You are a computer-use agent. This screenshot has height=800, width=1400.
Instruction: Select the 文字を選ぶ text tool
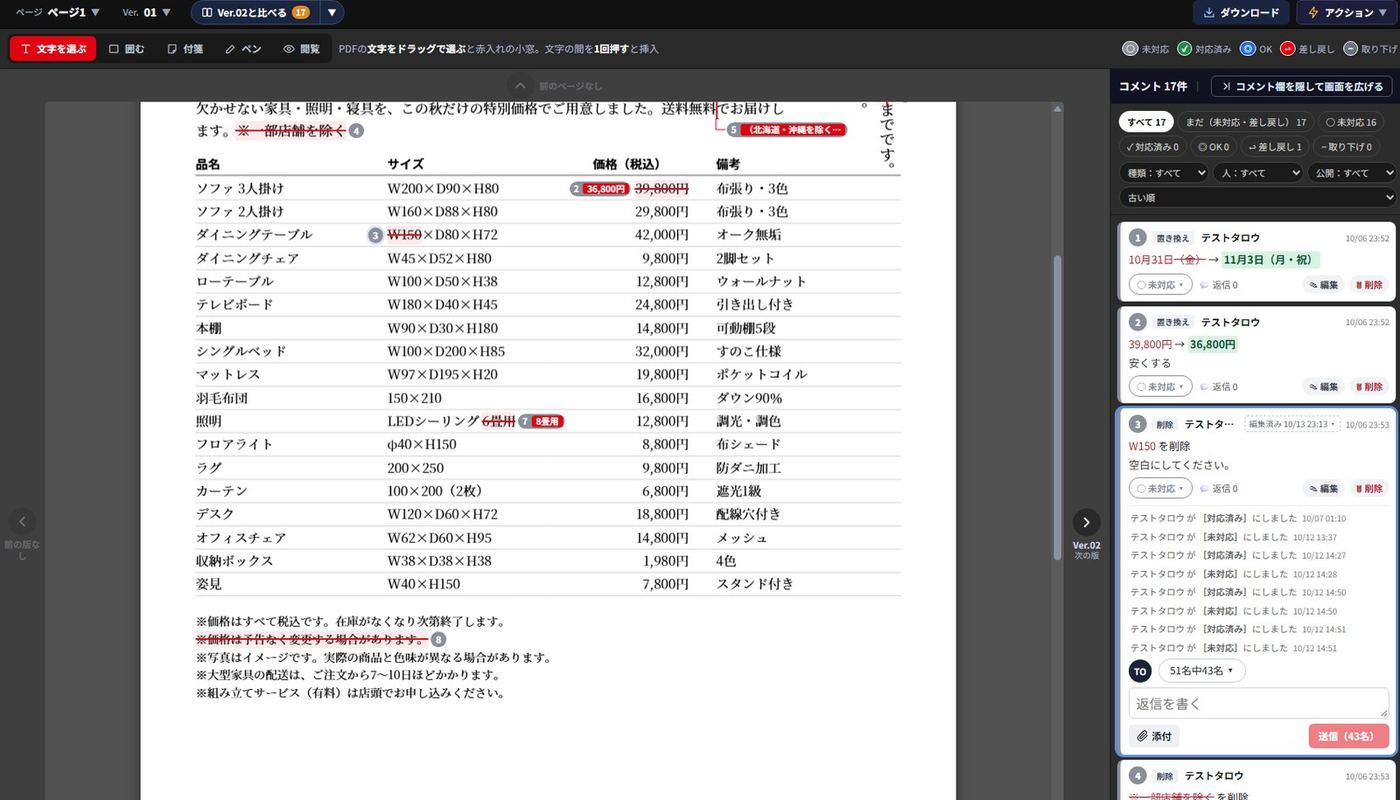click(x=53, y=48)
